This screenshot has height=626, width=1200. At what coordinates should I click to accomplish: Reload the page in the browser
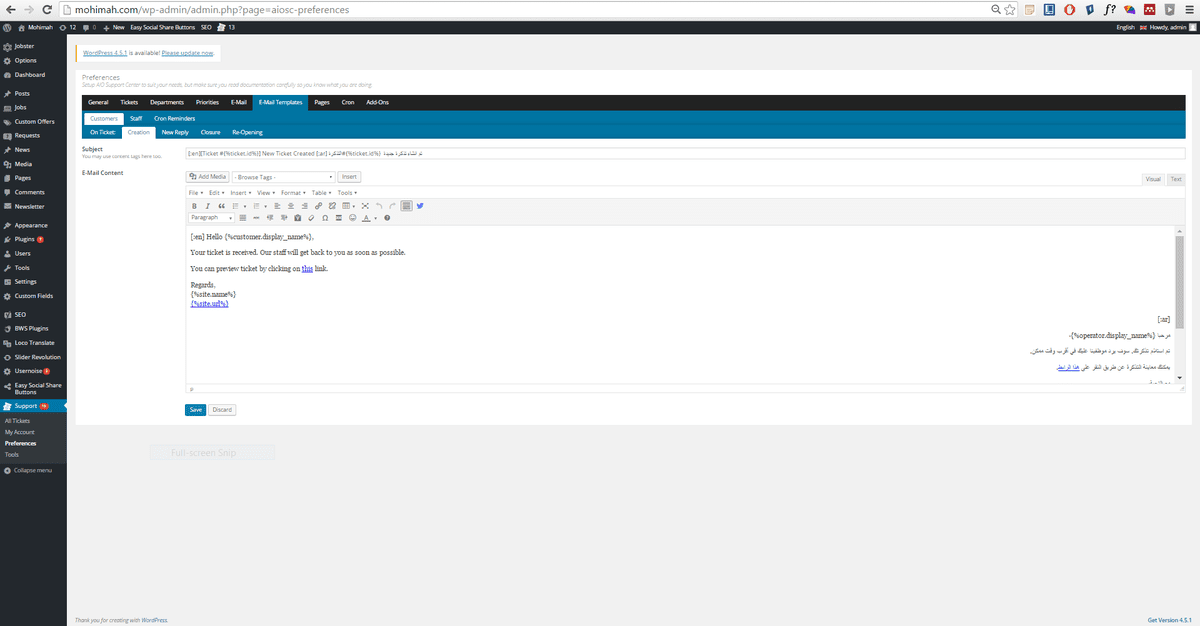tap(48, 9)
